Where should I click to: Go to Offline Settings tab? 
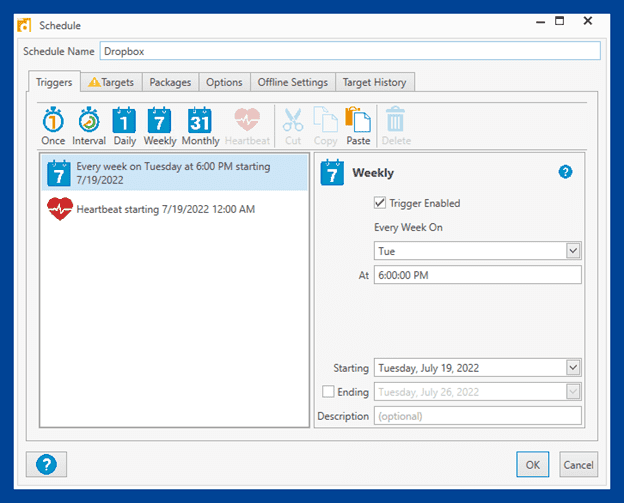292,82
